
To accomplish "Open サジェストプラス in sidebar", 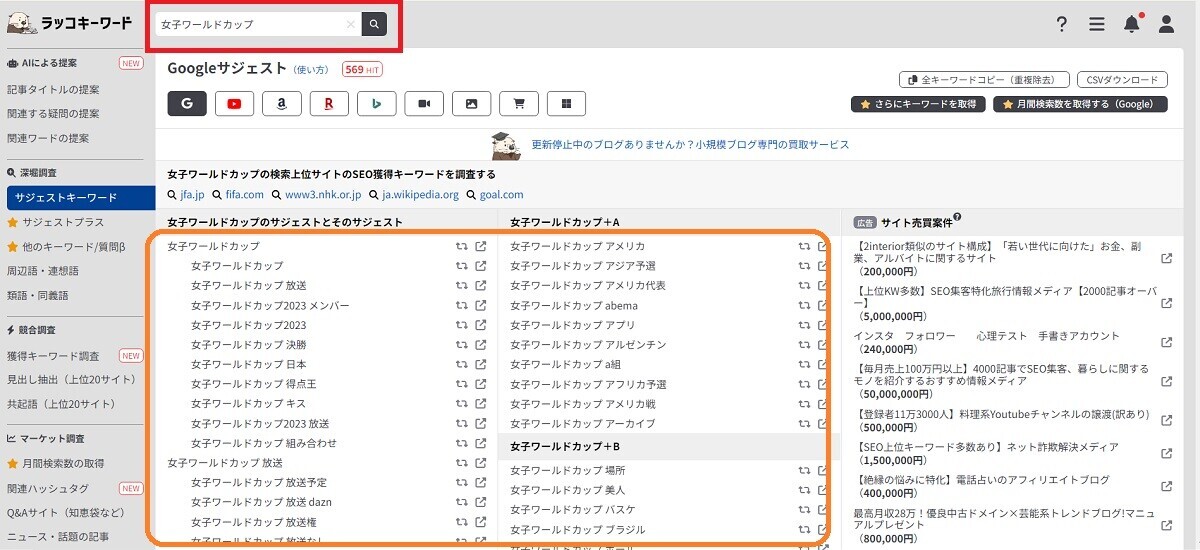I will pos(56,222).
